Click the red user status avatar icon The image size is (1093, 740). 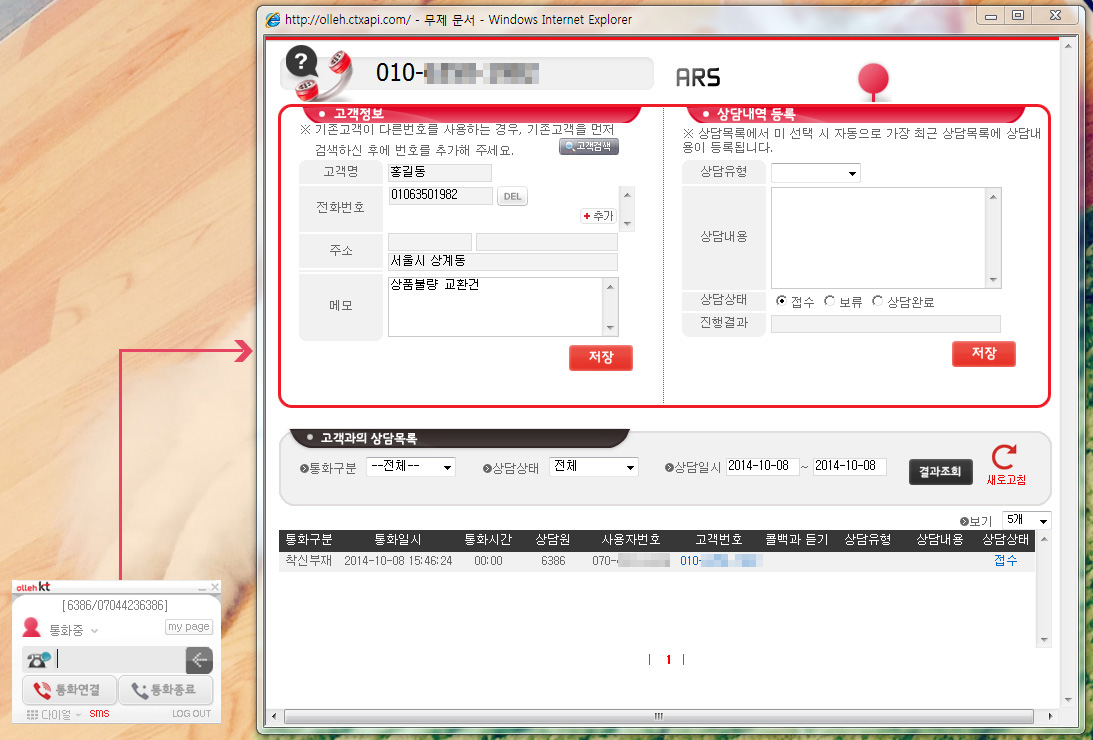[x=32, y=628]
